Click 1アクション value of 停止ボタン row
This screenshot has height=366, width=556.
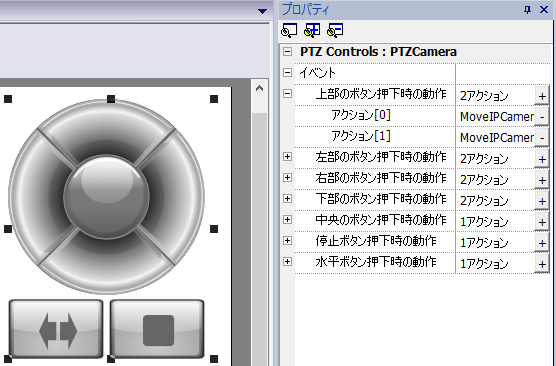(x=484, y=243)
